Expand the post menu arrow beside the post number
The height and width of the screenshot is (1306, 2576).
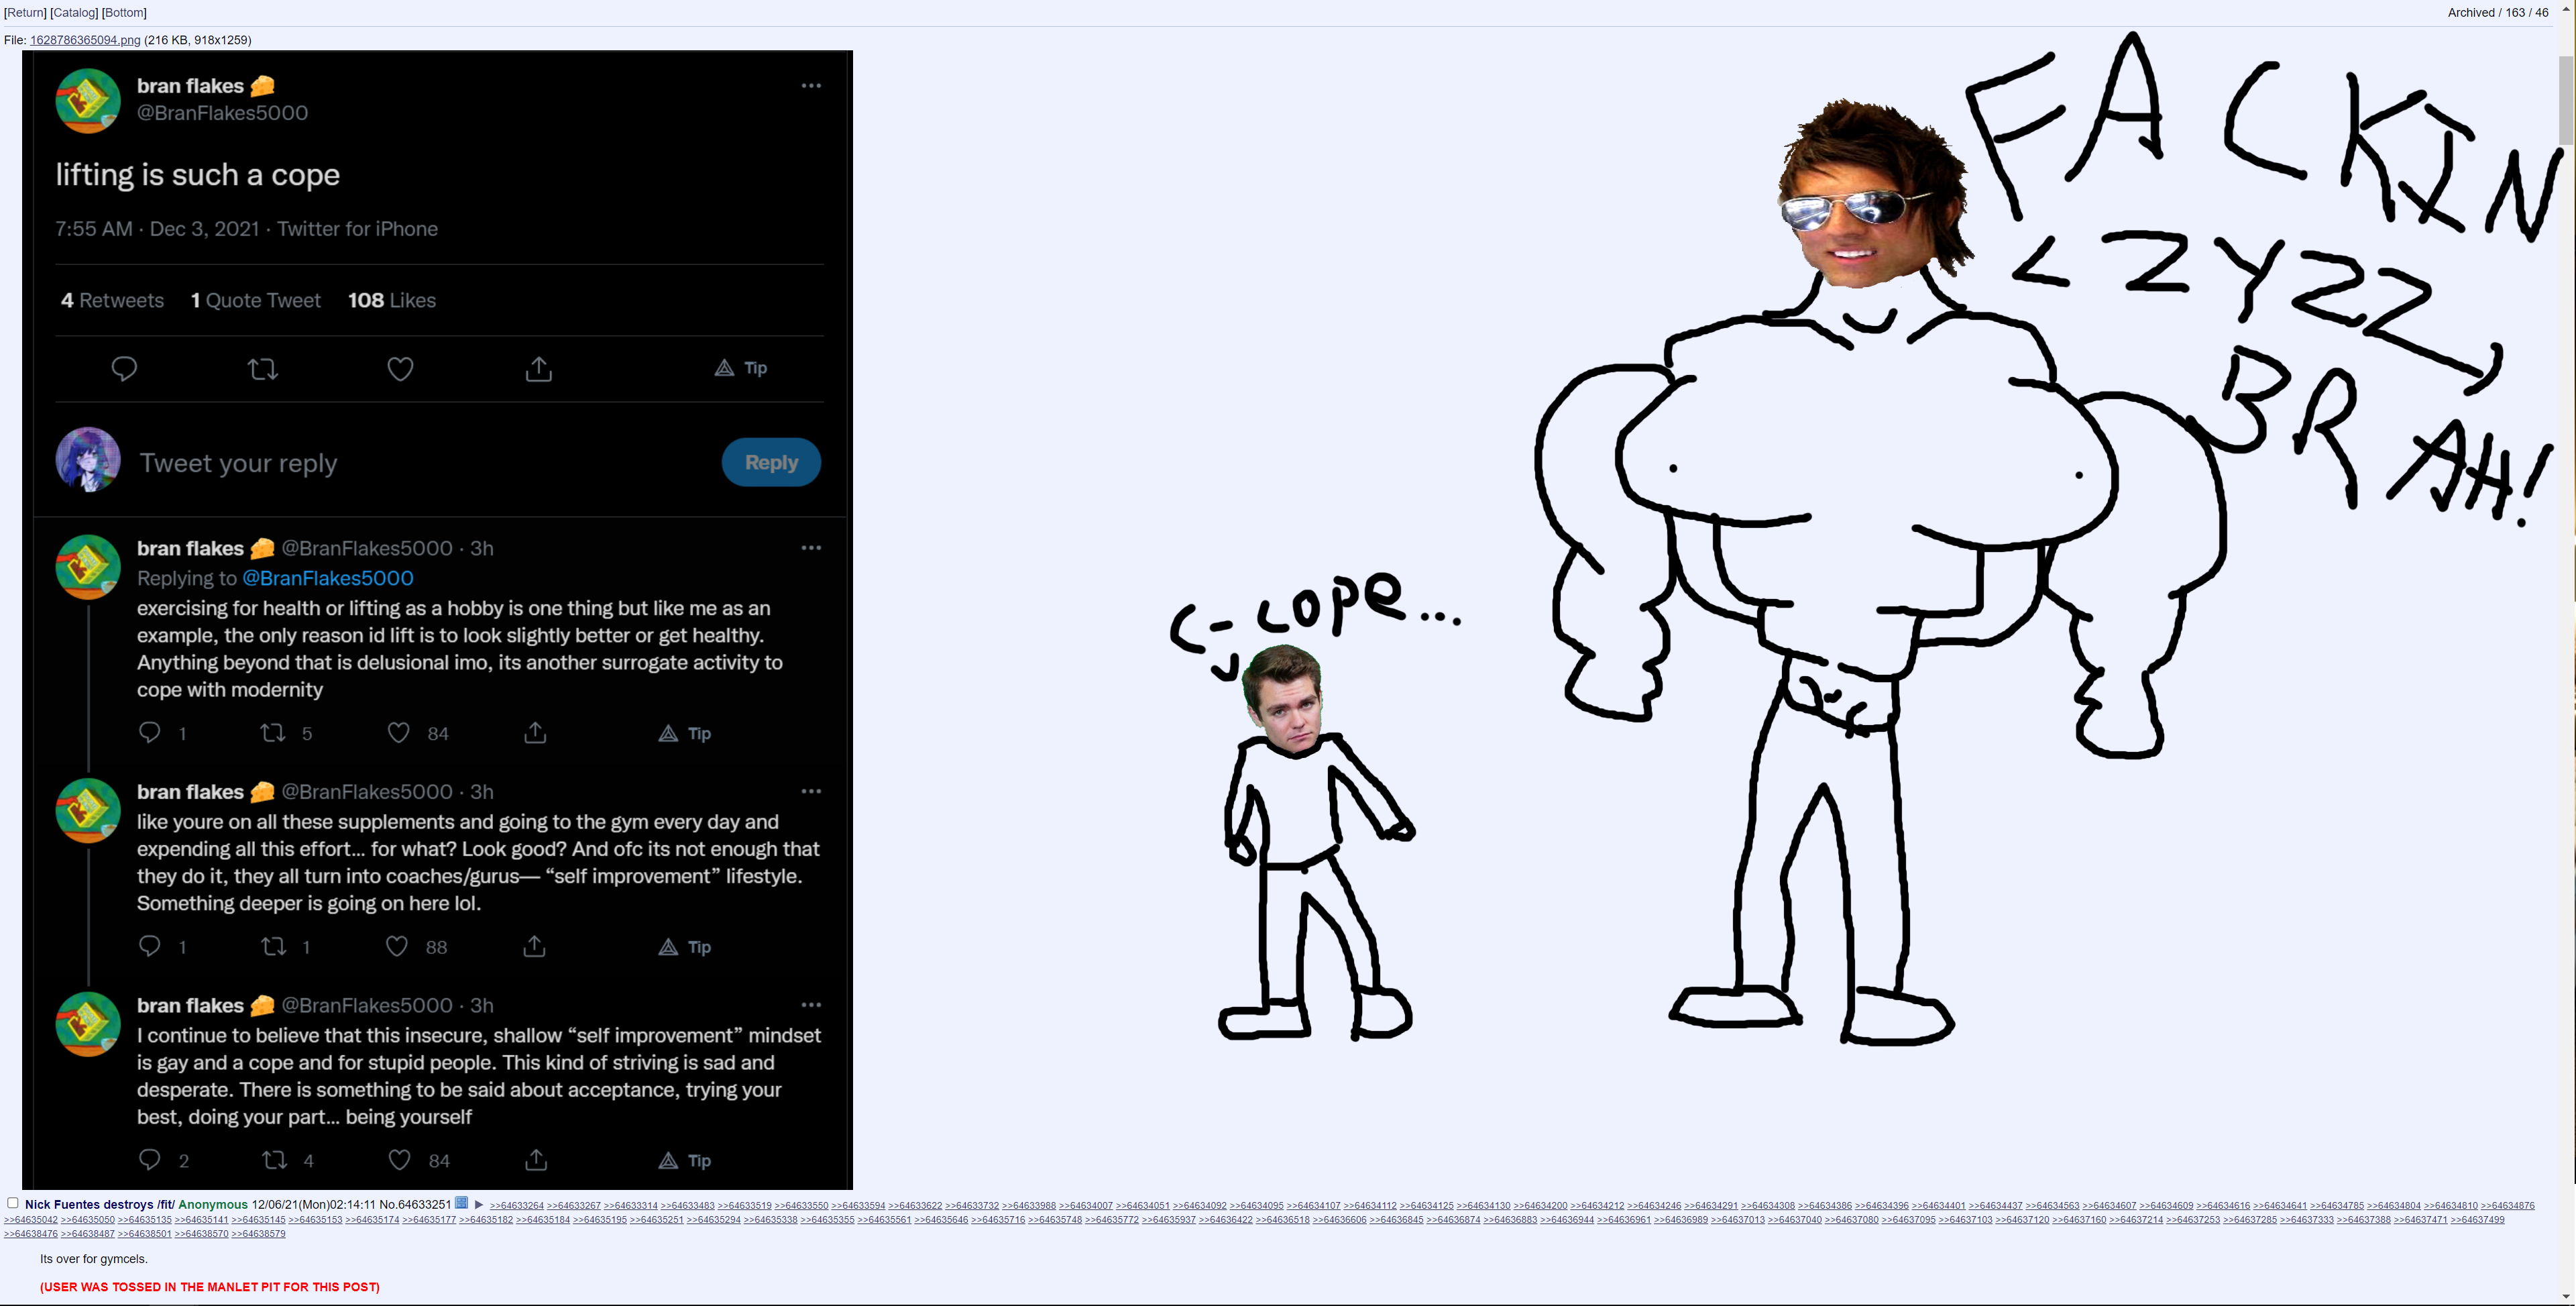[x=479, y=1204]
